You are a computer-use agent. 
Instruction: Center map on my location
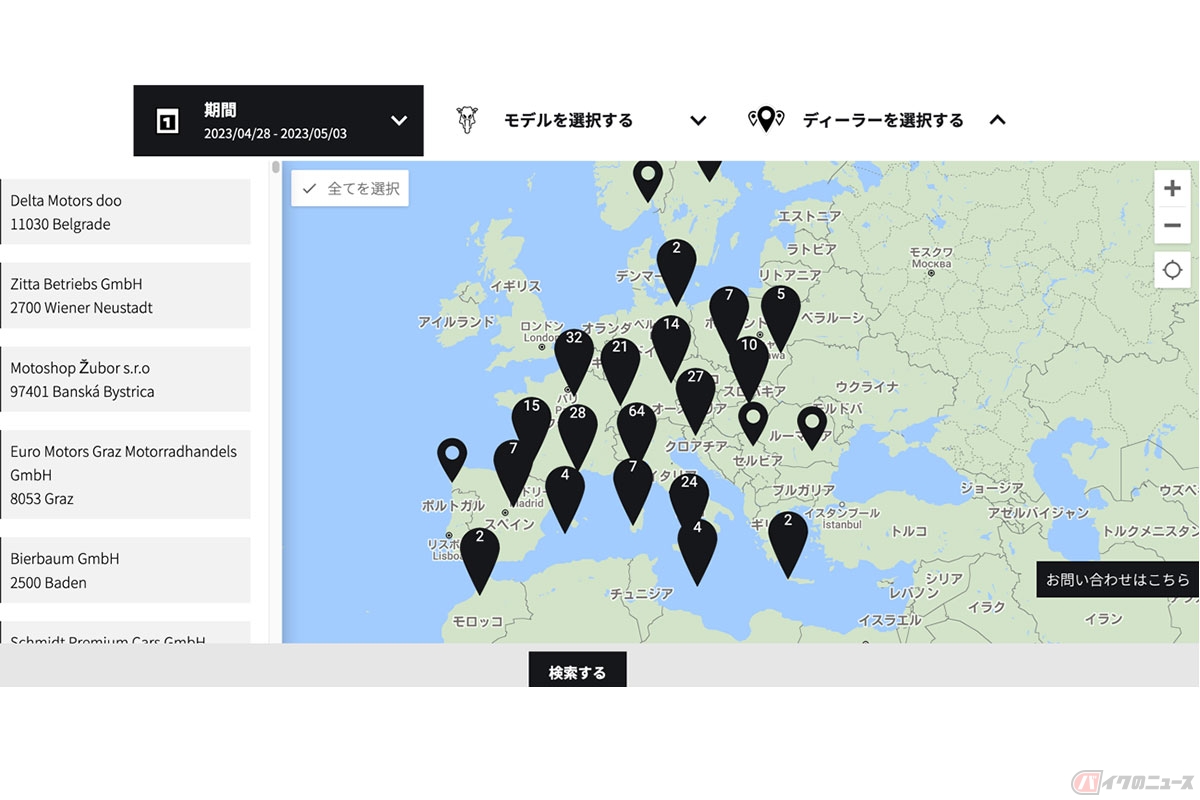click(x=1172, y=270)
